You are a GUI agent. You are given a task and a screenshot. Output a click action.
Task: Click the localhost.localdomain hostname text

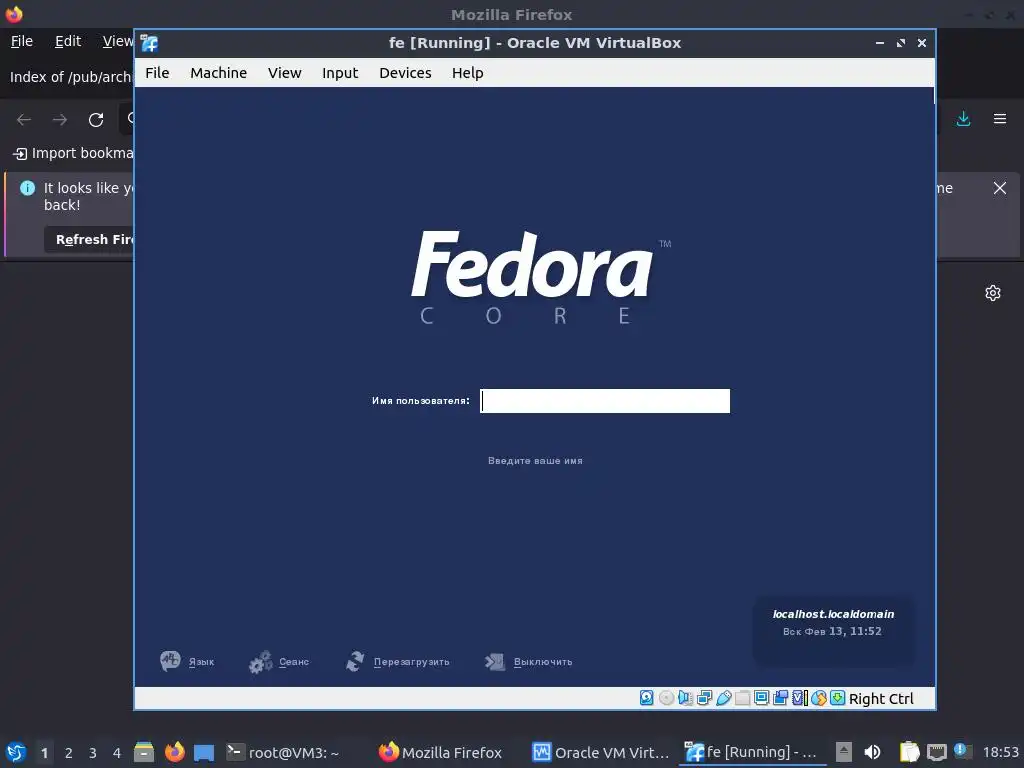coord(833,615)
